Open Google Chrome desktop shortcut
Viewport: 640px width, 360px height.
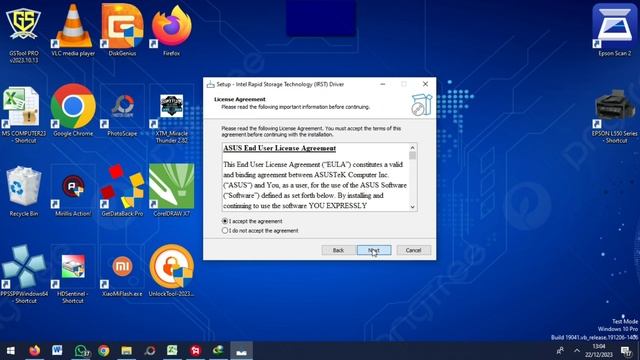click(x=73, y=110)
